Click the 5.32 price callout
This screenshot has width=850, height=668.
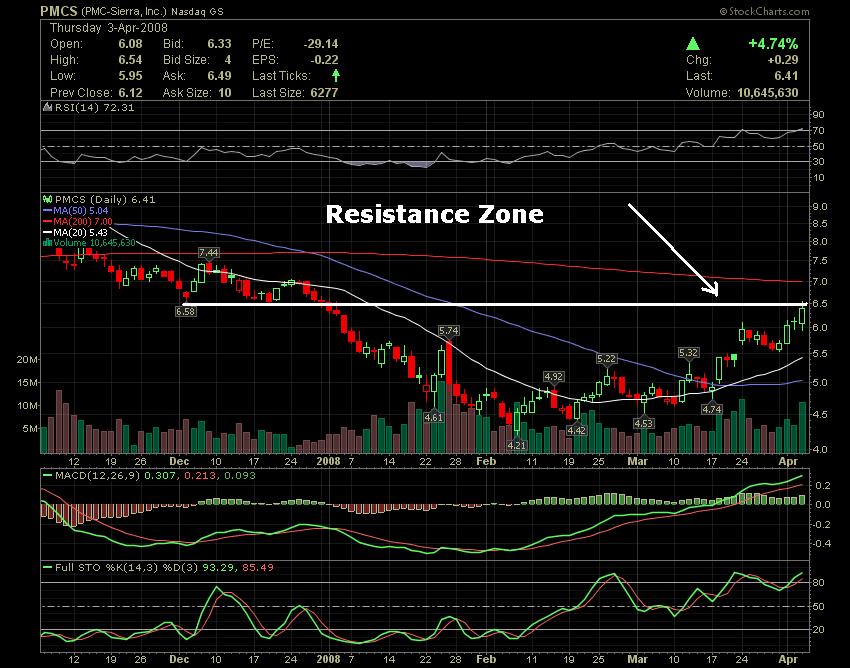coord(688,352)
